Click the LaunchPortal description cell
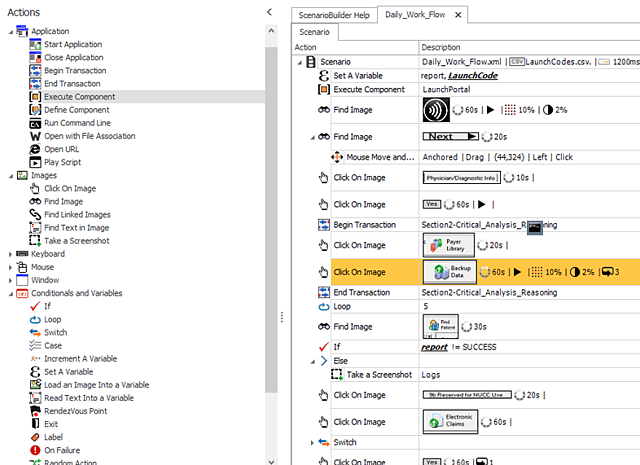640x465 pixels. click(529, 89)
